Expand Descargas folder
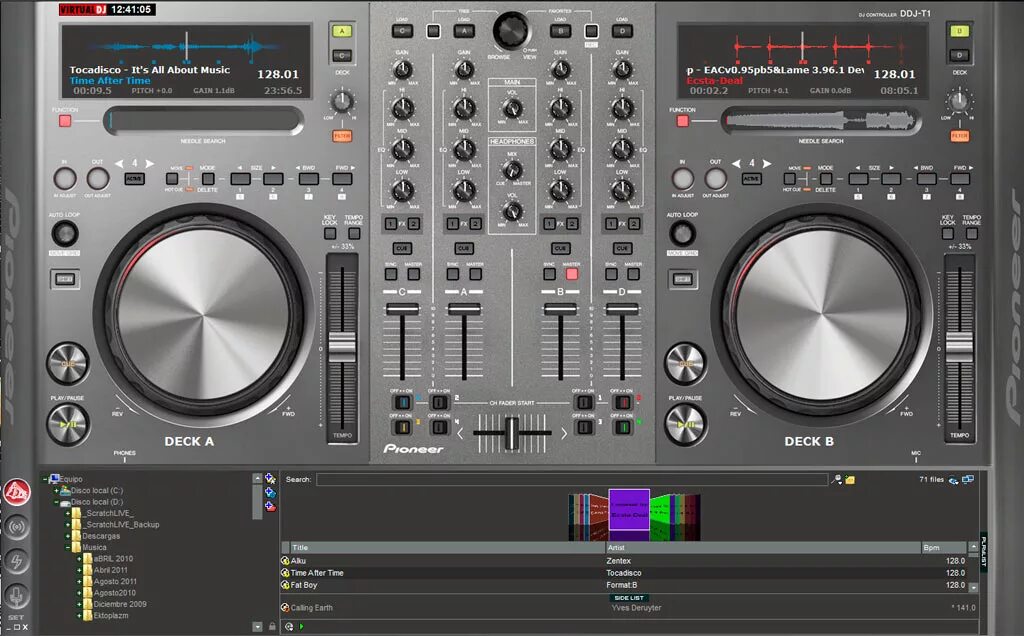The width and height of the screenshot is (1024, 636). click(68, 536)
